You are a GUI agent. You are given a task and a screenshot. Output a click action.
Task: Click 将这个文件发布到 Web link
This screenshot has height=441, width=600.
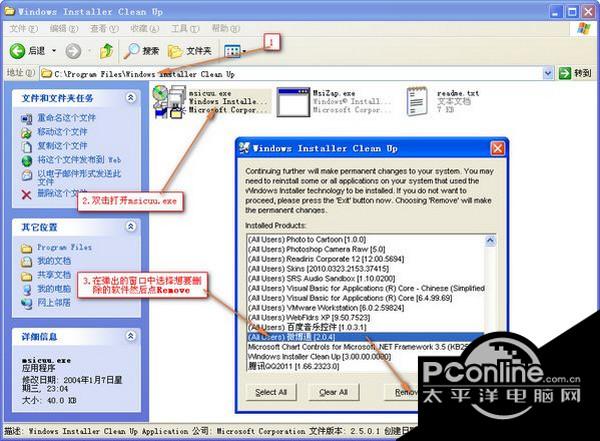pos(79,160)
